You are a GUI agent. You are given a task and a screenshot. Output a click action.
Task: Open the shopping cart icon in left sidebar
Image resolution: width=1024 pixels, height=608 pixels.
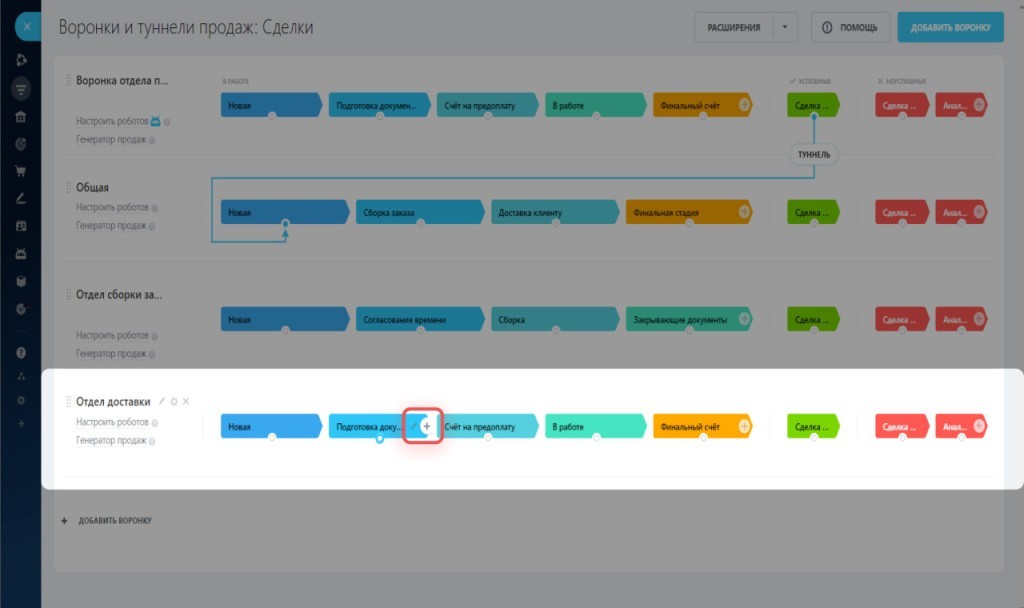tap(21, 171)
